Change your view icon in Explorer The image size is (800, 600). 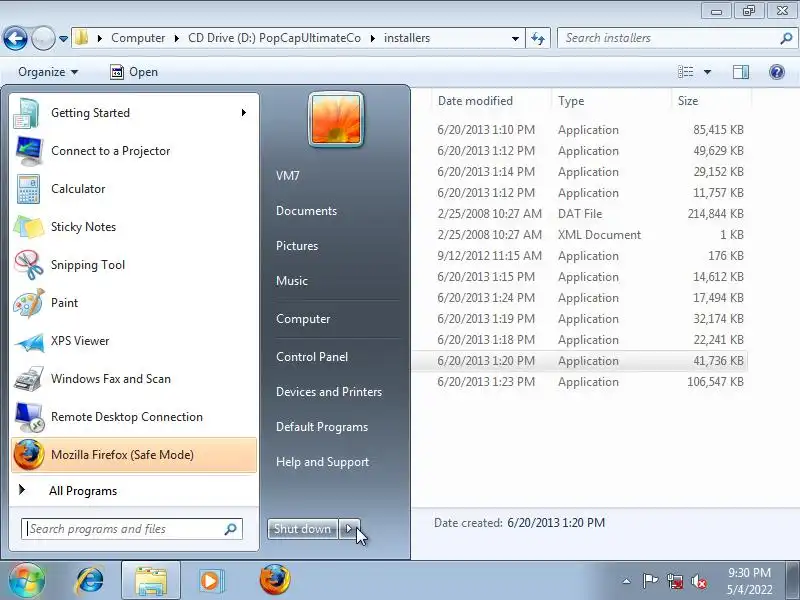pos(686,72)
